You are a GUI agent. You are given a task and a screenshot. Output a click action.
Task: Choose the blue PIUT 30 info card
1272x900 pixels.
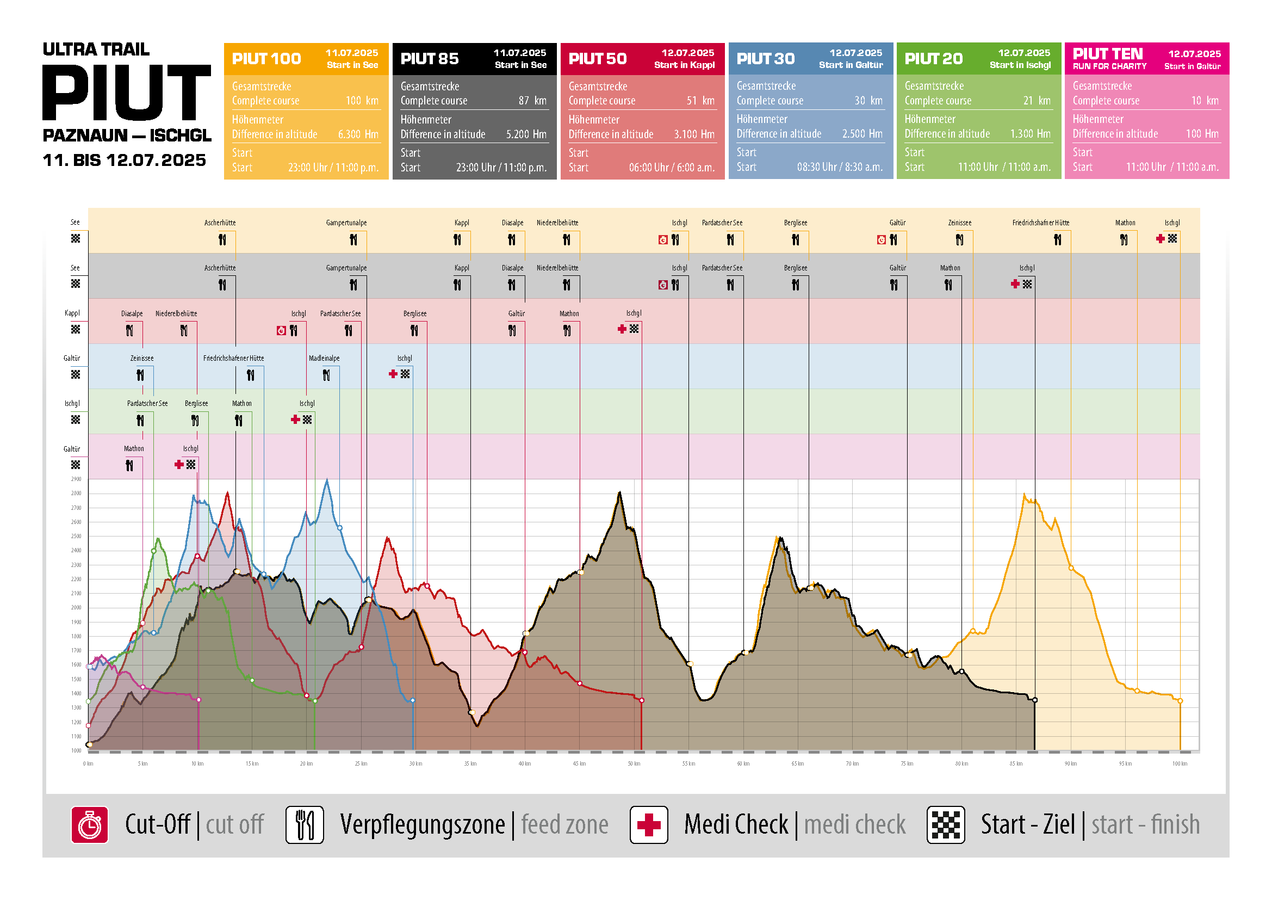pos(809,110)
